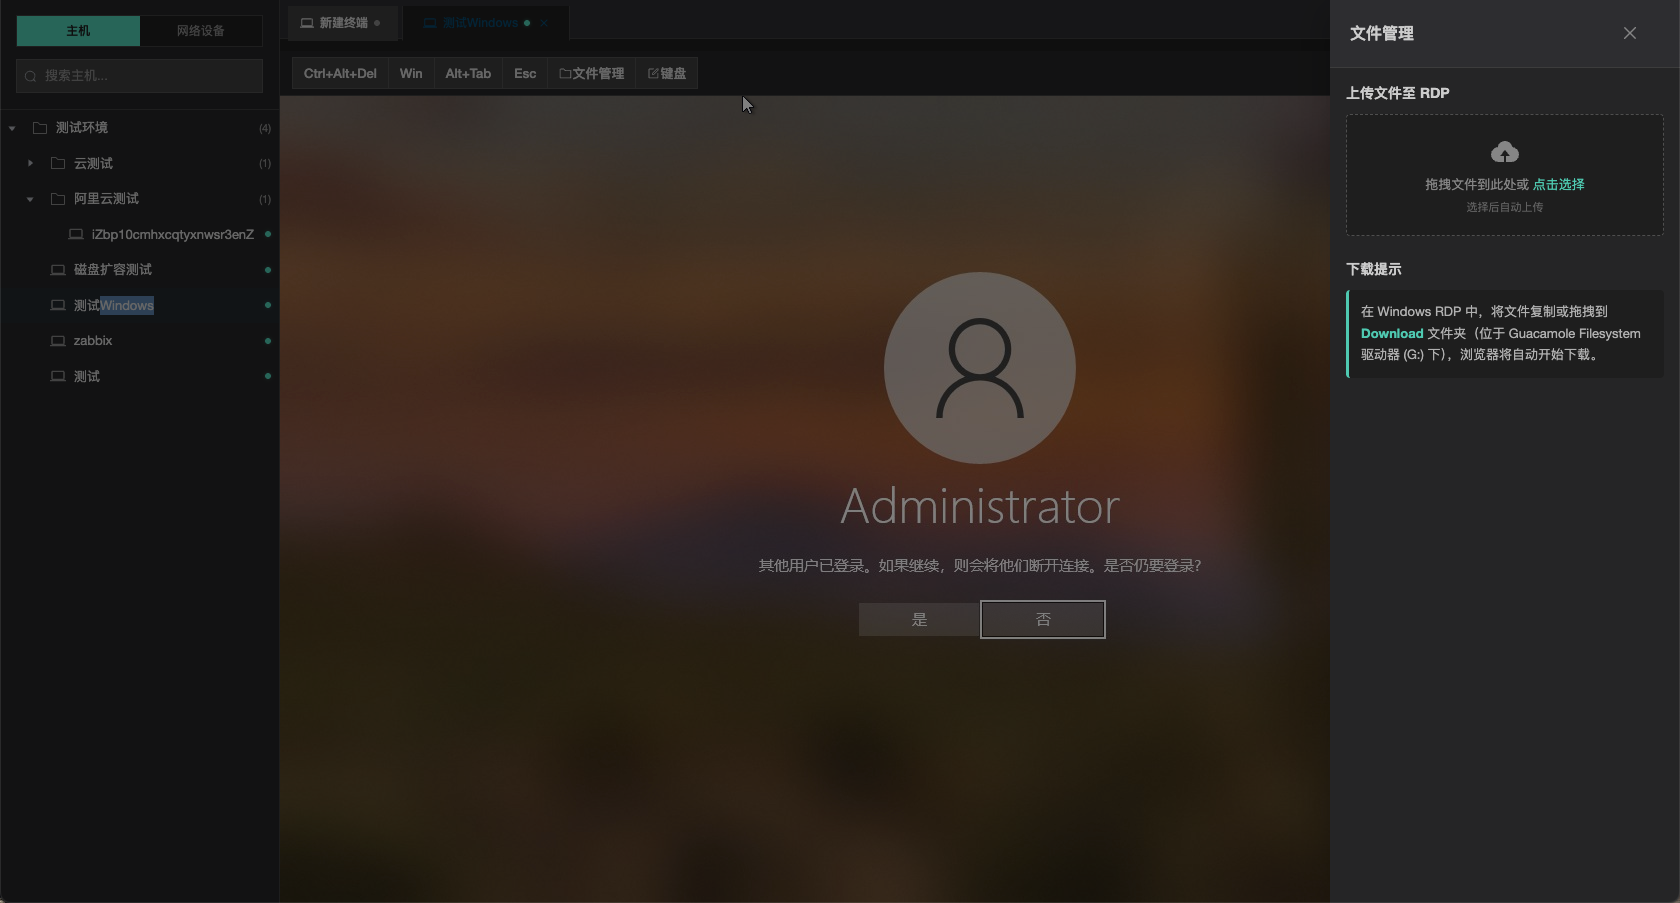Close the 测试Windows session tab
The width and height of the screenshot is (1680, 903).
pos(544,23)
